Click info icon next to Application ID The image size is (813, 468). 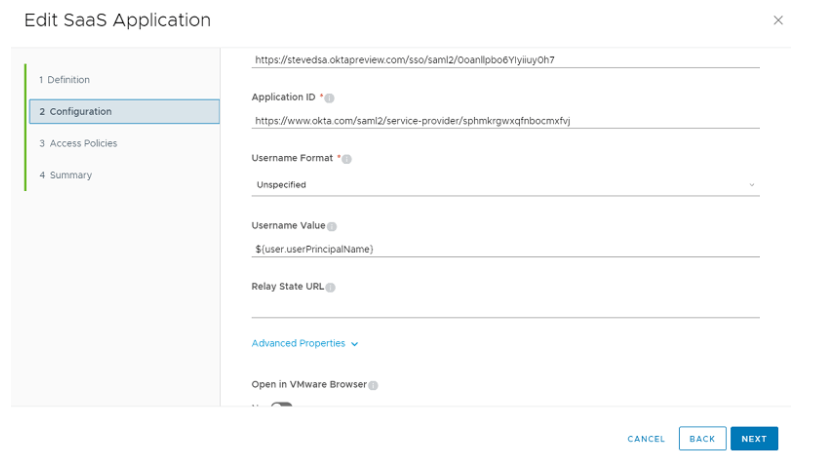(330, 98)
